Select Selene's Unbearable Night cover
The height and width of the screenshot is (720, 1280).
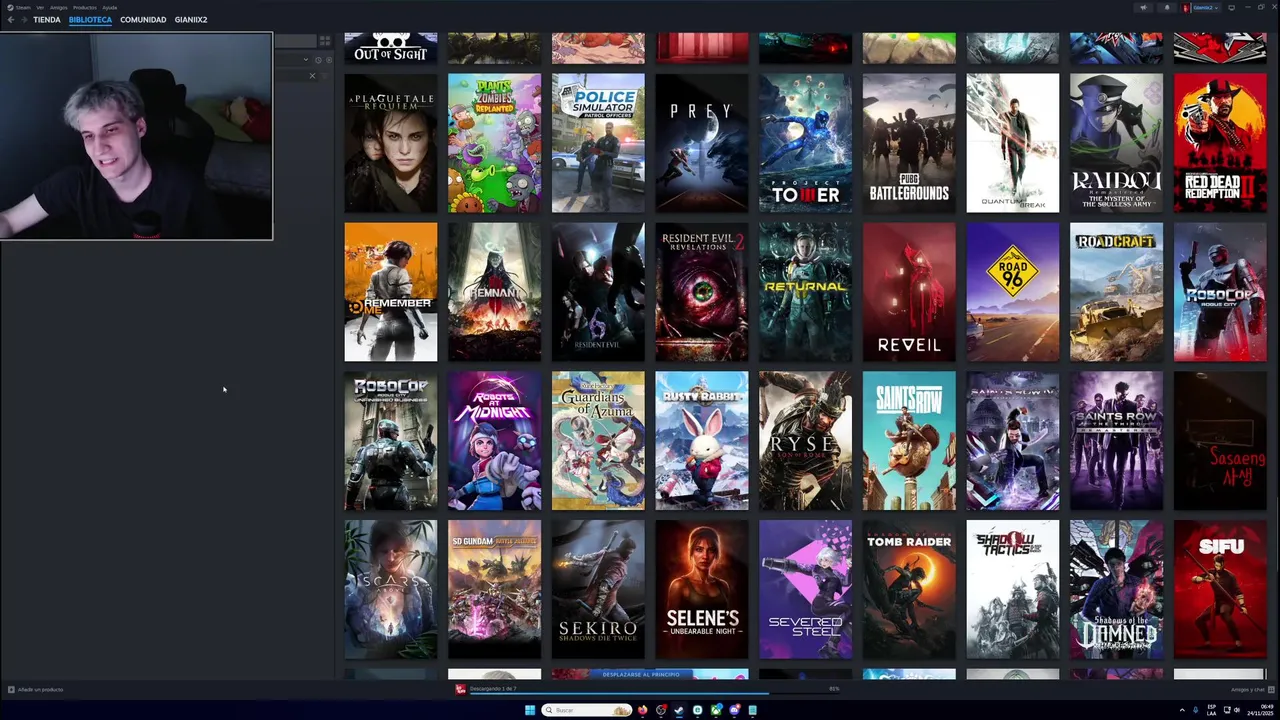[702, 590]
